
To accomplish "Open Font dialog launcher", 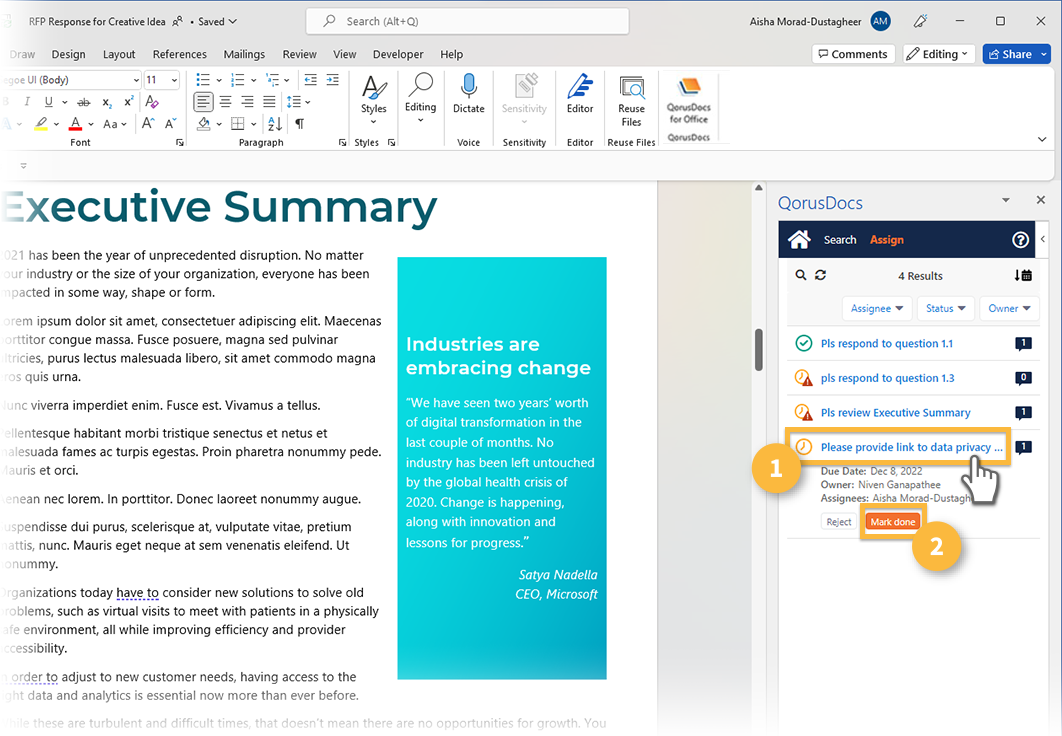I will (x=179, y=143).
